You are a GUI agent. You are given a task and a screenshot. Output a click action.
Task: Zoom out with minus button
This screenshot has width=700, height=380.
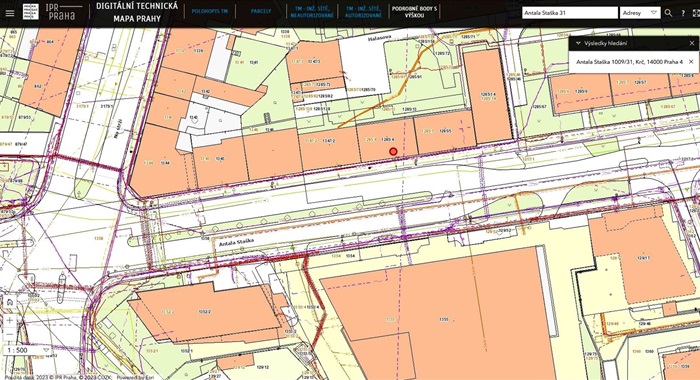click(x=9, y=334)
